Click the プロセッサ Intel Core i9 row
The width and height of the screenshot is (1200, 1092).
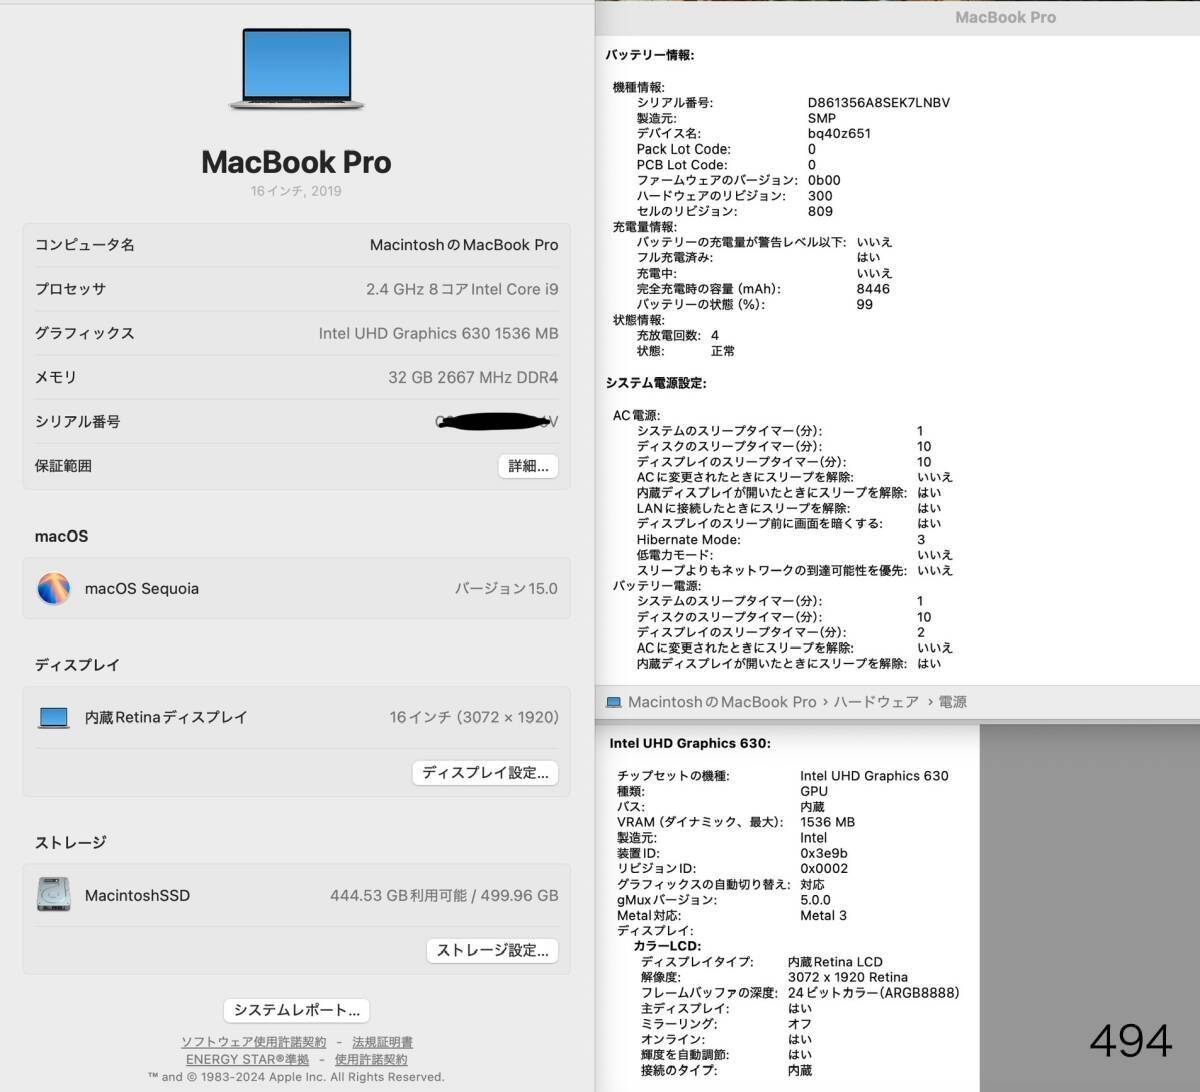coord(295,289)
